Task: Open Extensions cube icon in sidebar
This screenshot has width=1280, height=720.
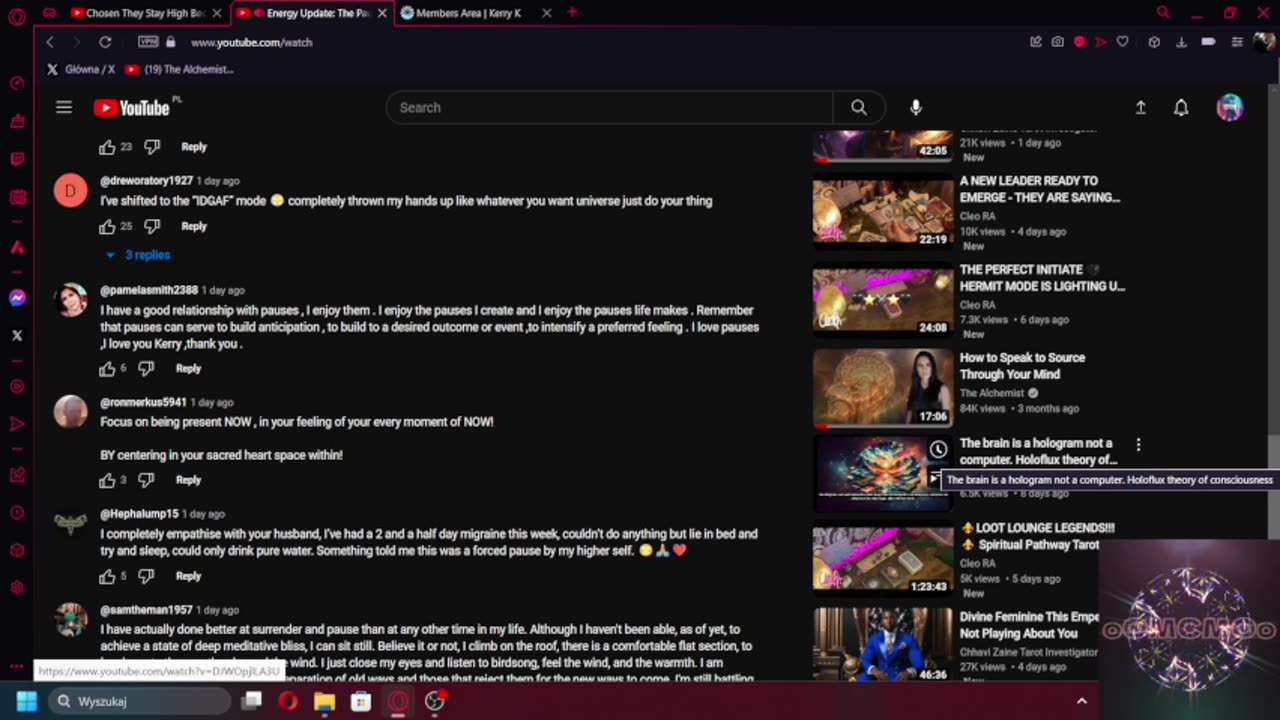Action: [x=17, y=551]
